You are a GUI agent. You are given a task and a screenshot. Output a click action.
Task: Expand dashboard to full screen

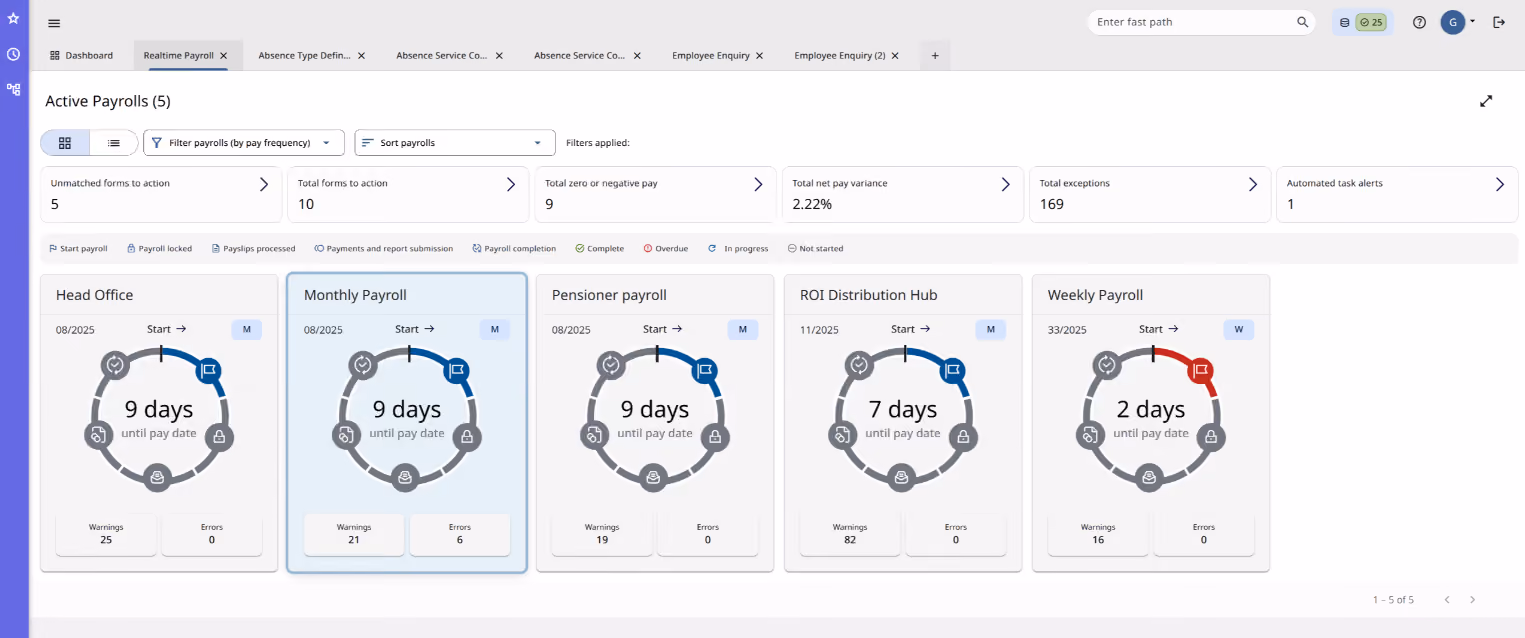tap(1486, 101)
